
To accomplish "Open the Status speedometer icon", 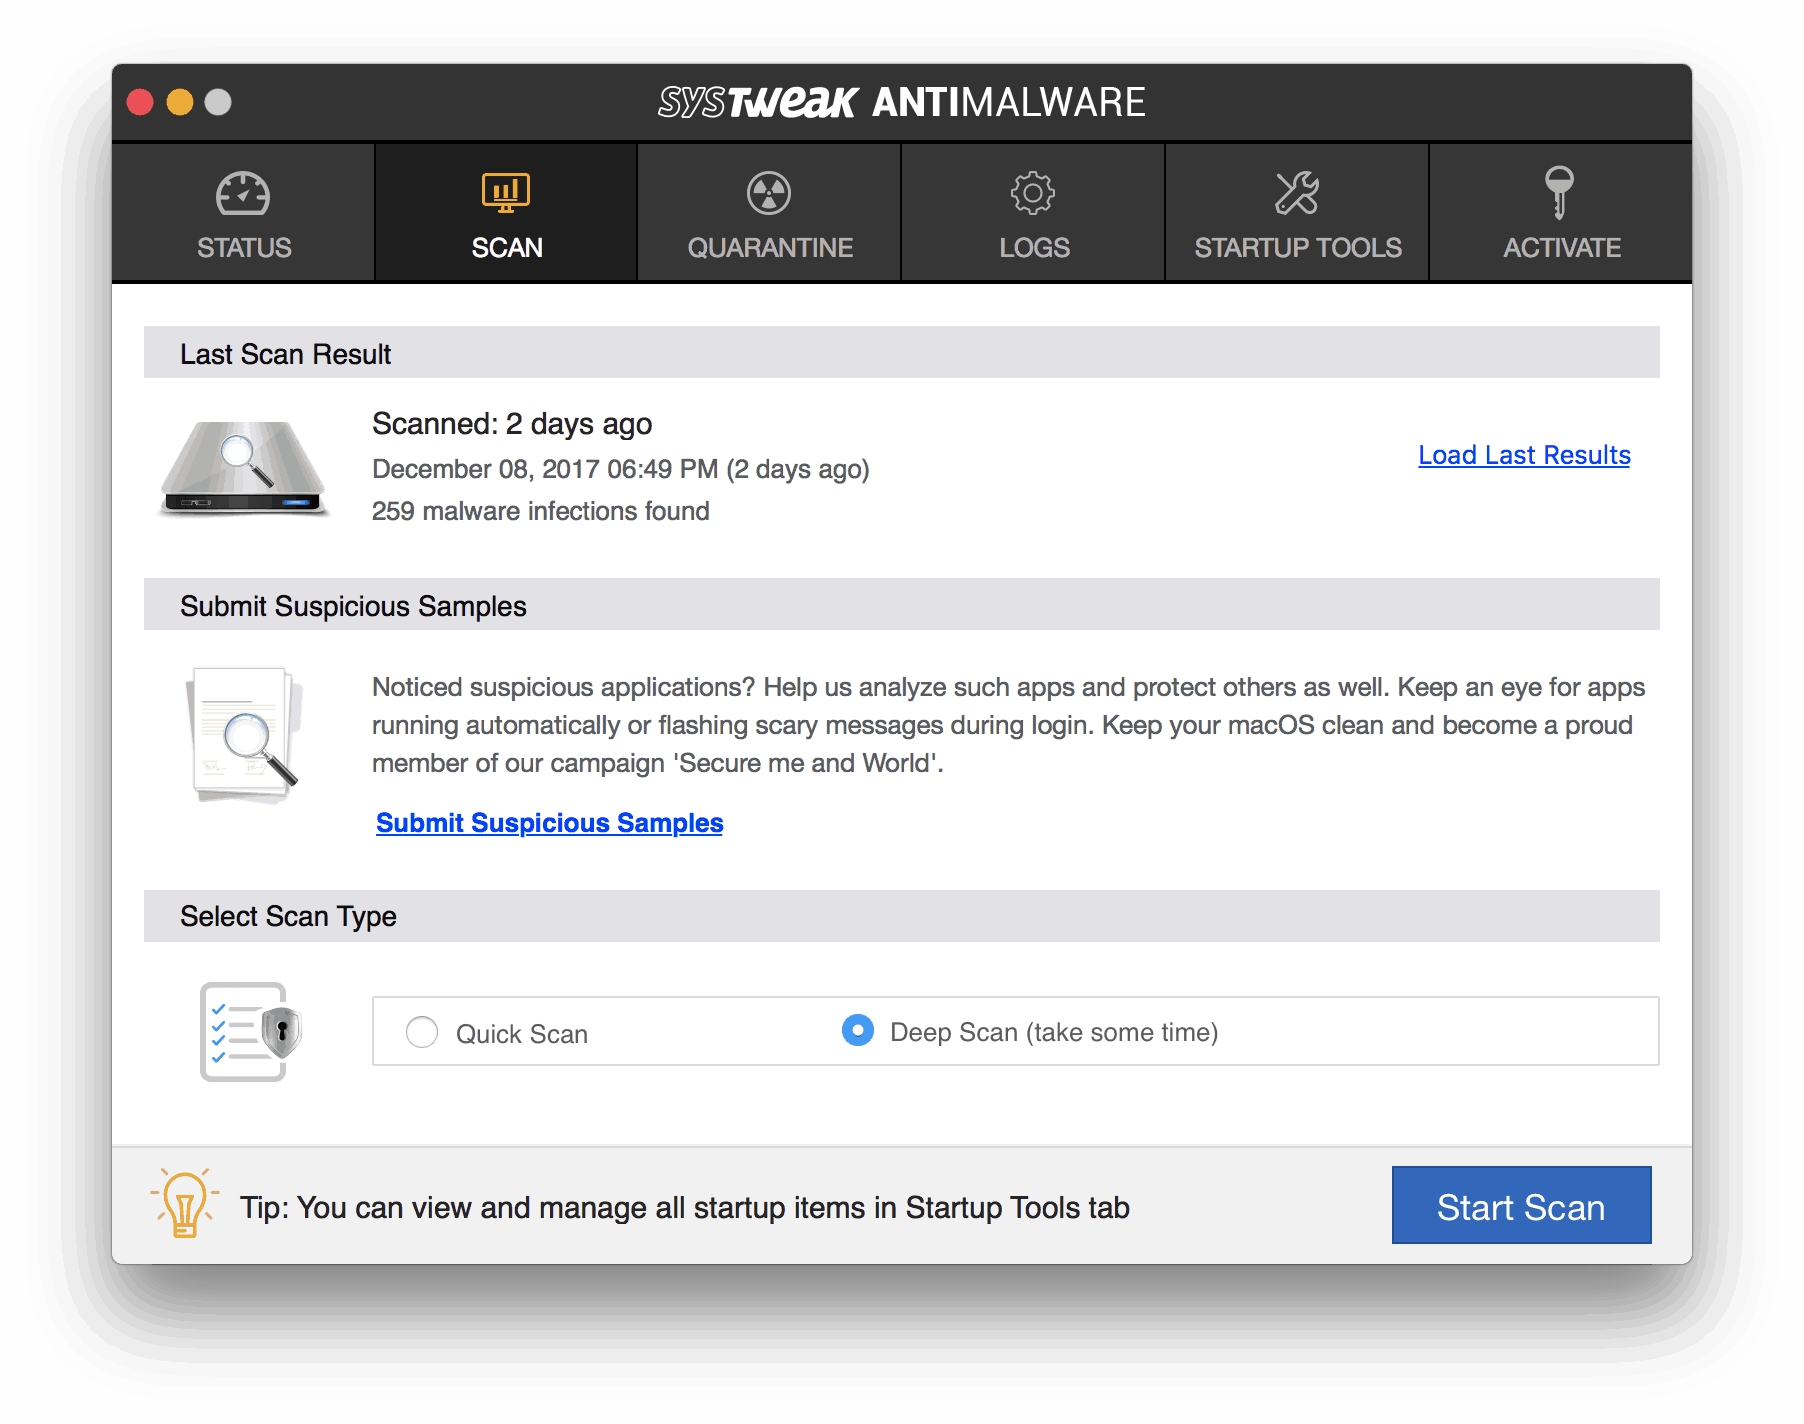I will 243,194.
